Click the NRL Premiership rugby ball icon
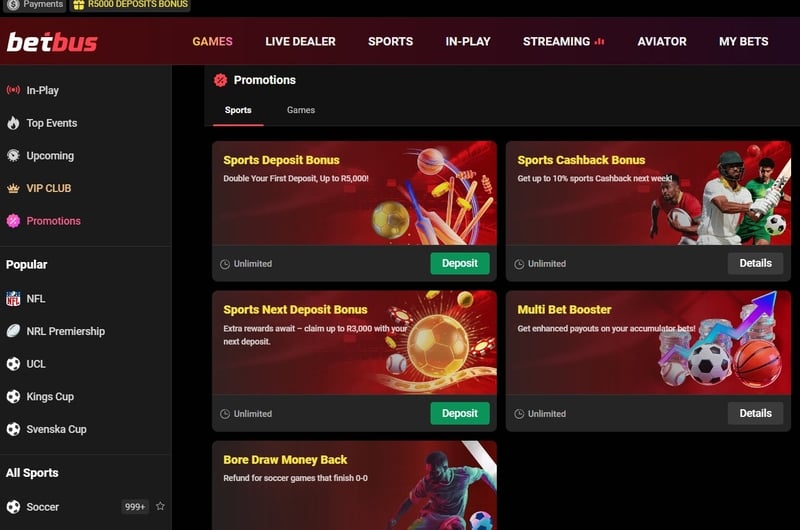This screenshot has width=800, height=530. pyautogui.click(x=13, y=331)
